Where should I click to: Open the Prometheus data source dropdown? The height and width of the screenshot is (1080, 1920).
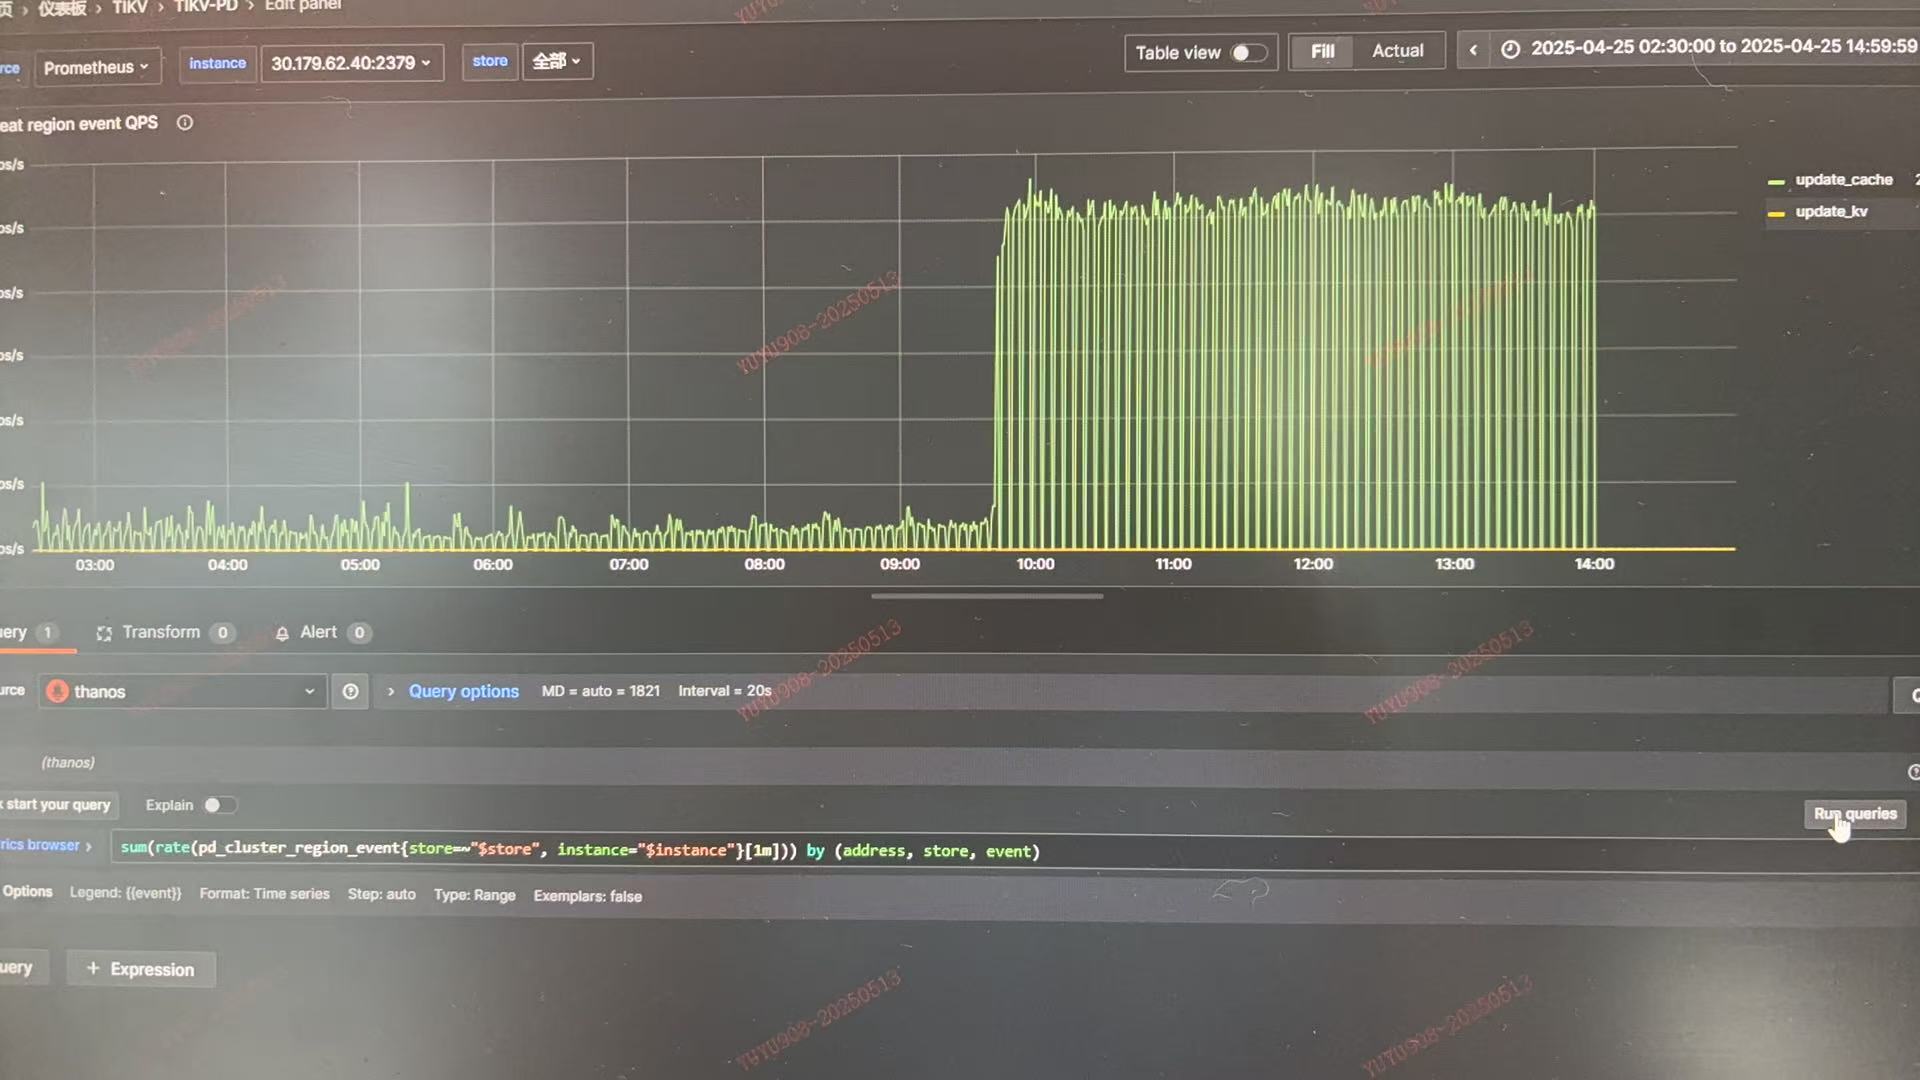click(x=96, y=68)
